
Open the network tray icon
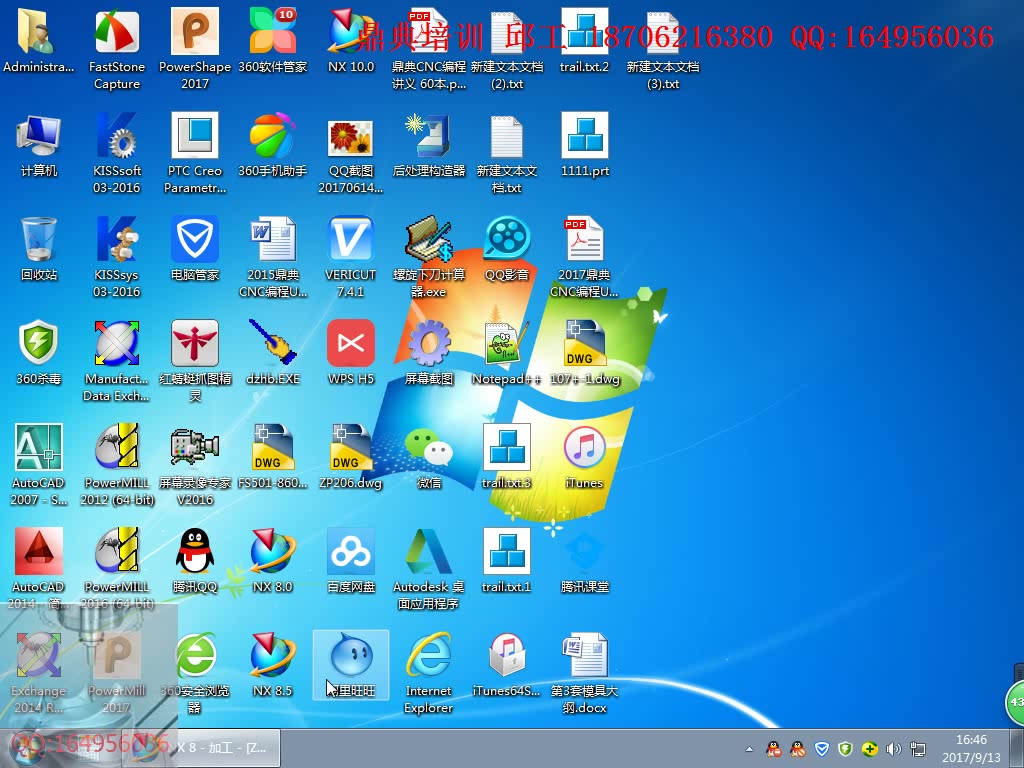[918, 749]
